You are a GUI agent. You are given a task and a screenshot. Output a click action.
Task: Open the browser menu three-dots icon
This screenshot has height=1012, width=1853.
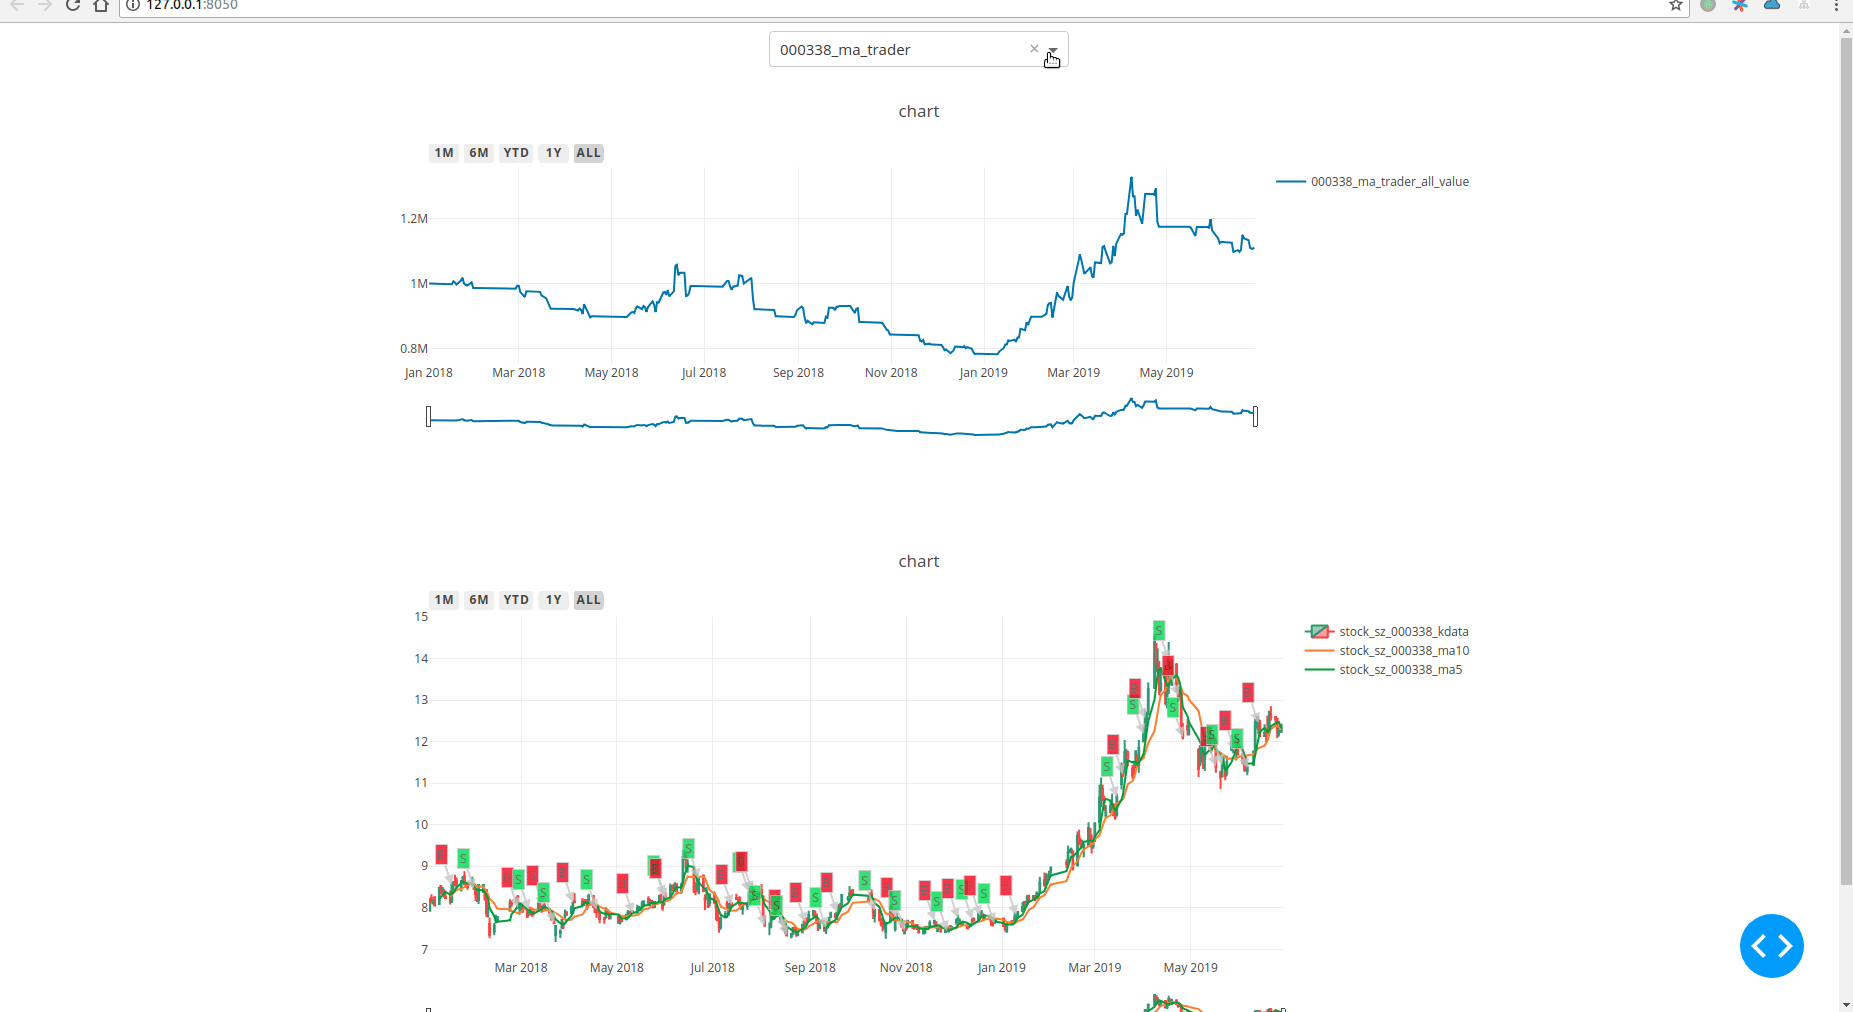point(1836,6)
